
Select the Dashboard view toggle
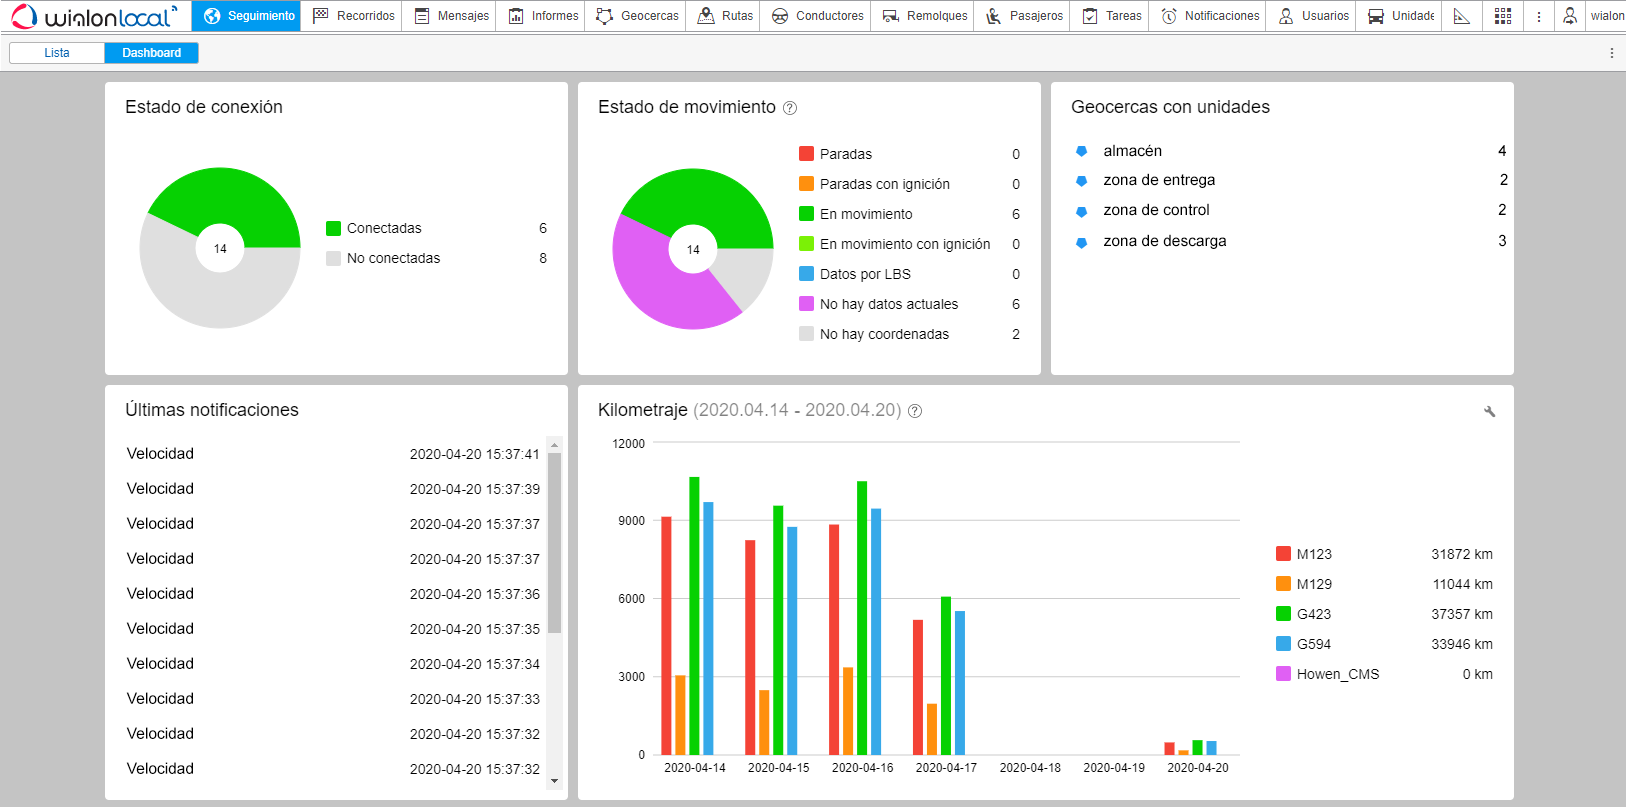point(152,53)
